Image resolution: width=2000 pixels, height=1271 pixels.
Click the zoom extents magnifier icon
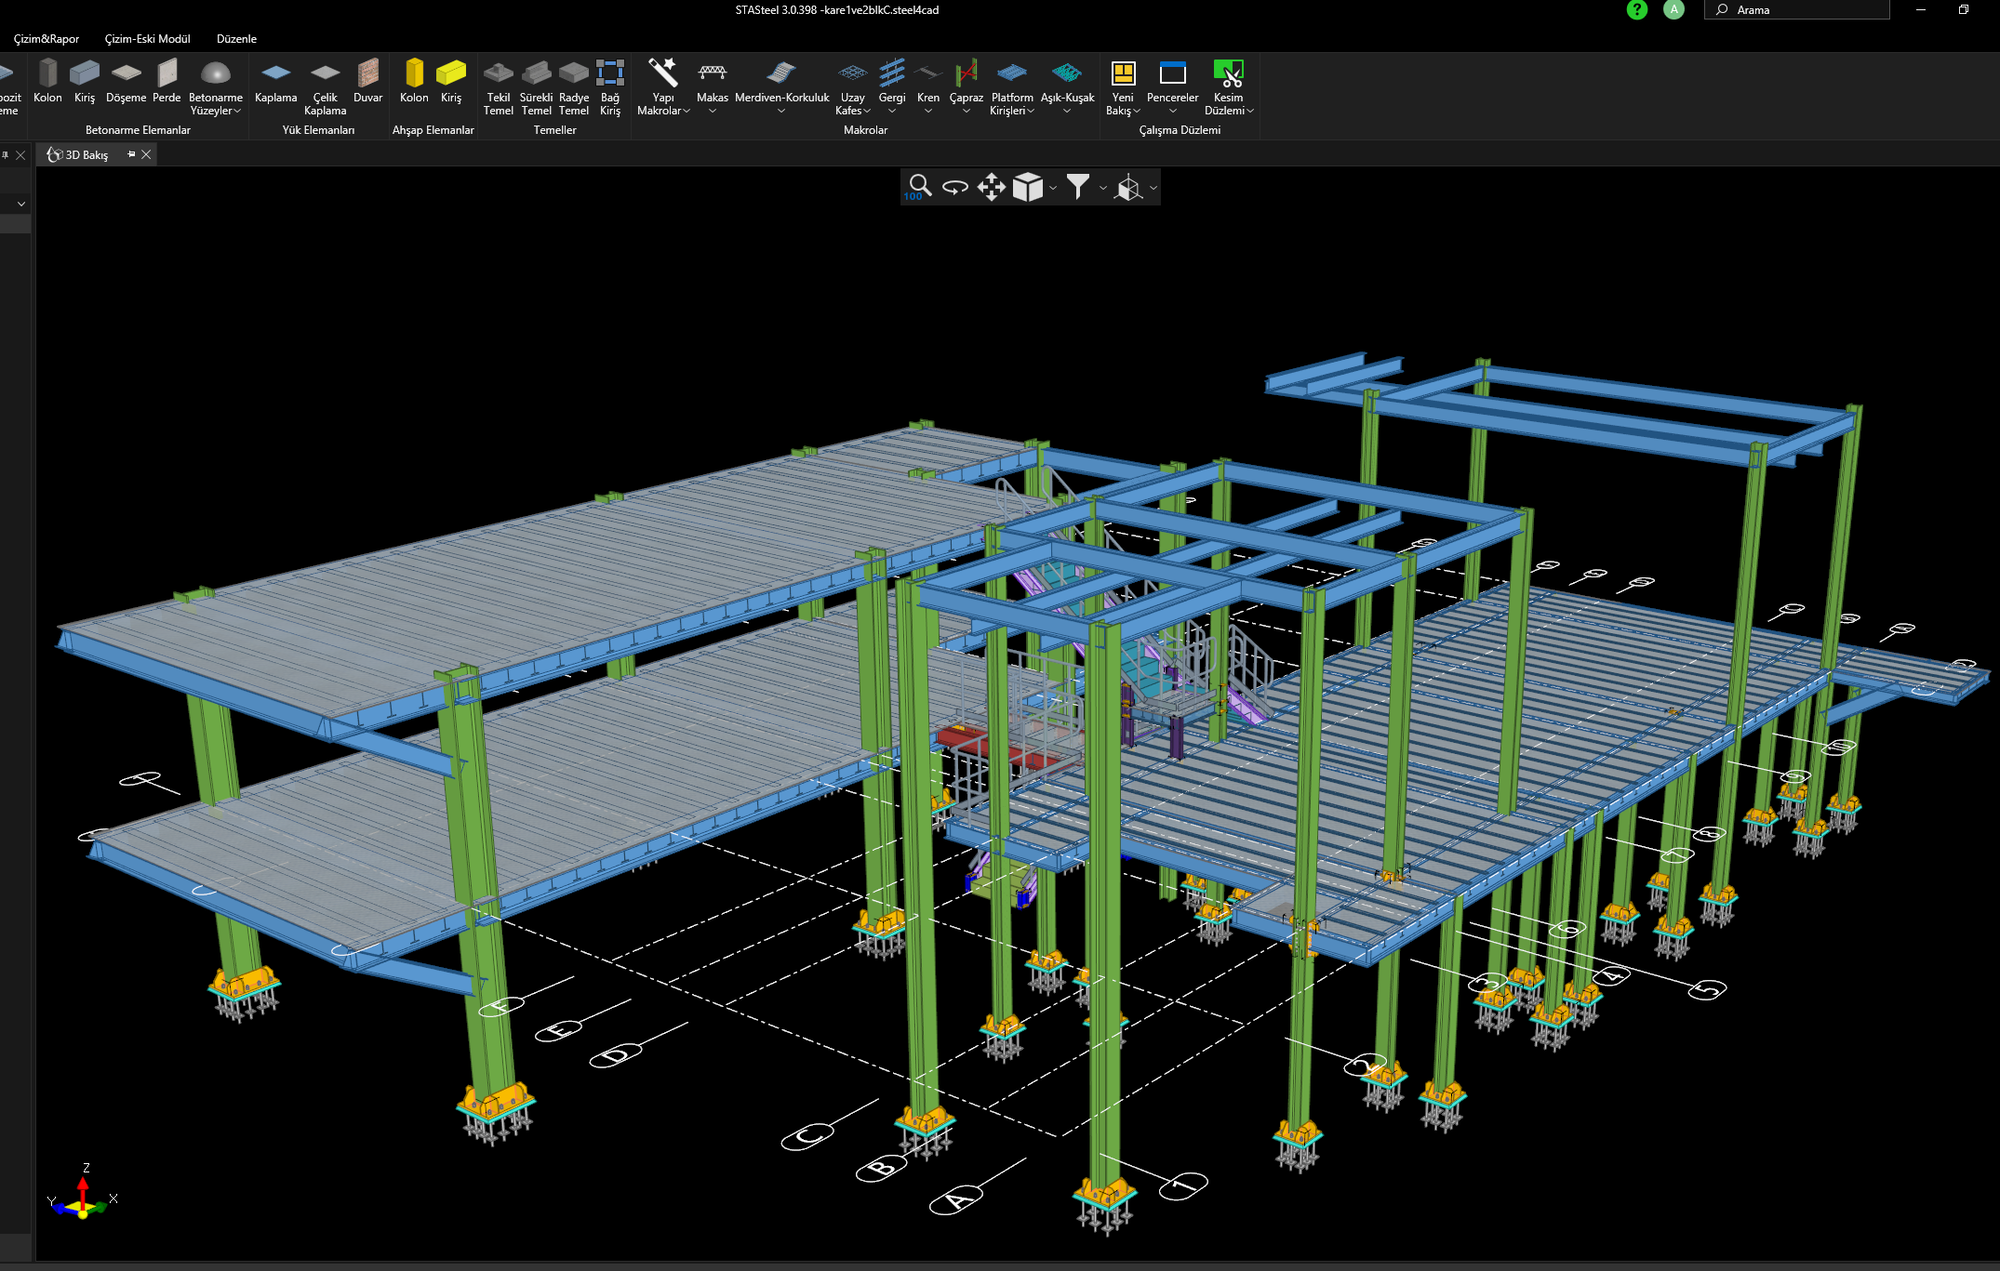[x=919, y=187]
